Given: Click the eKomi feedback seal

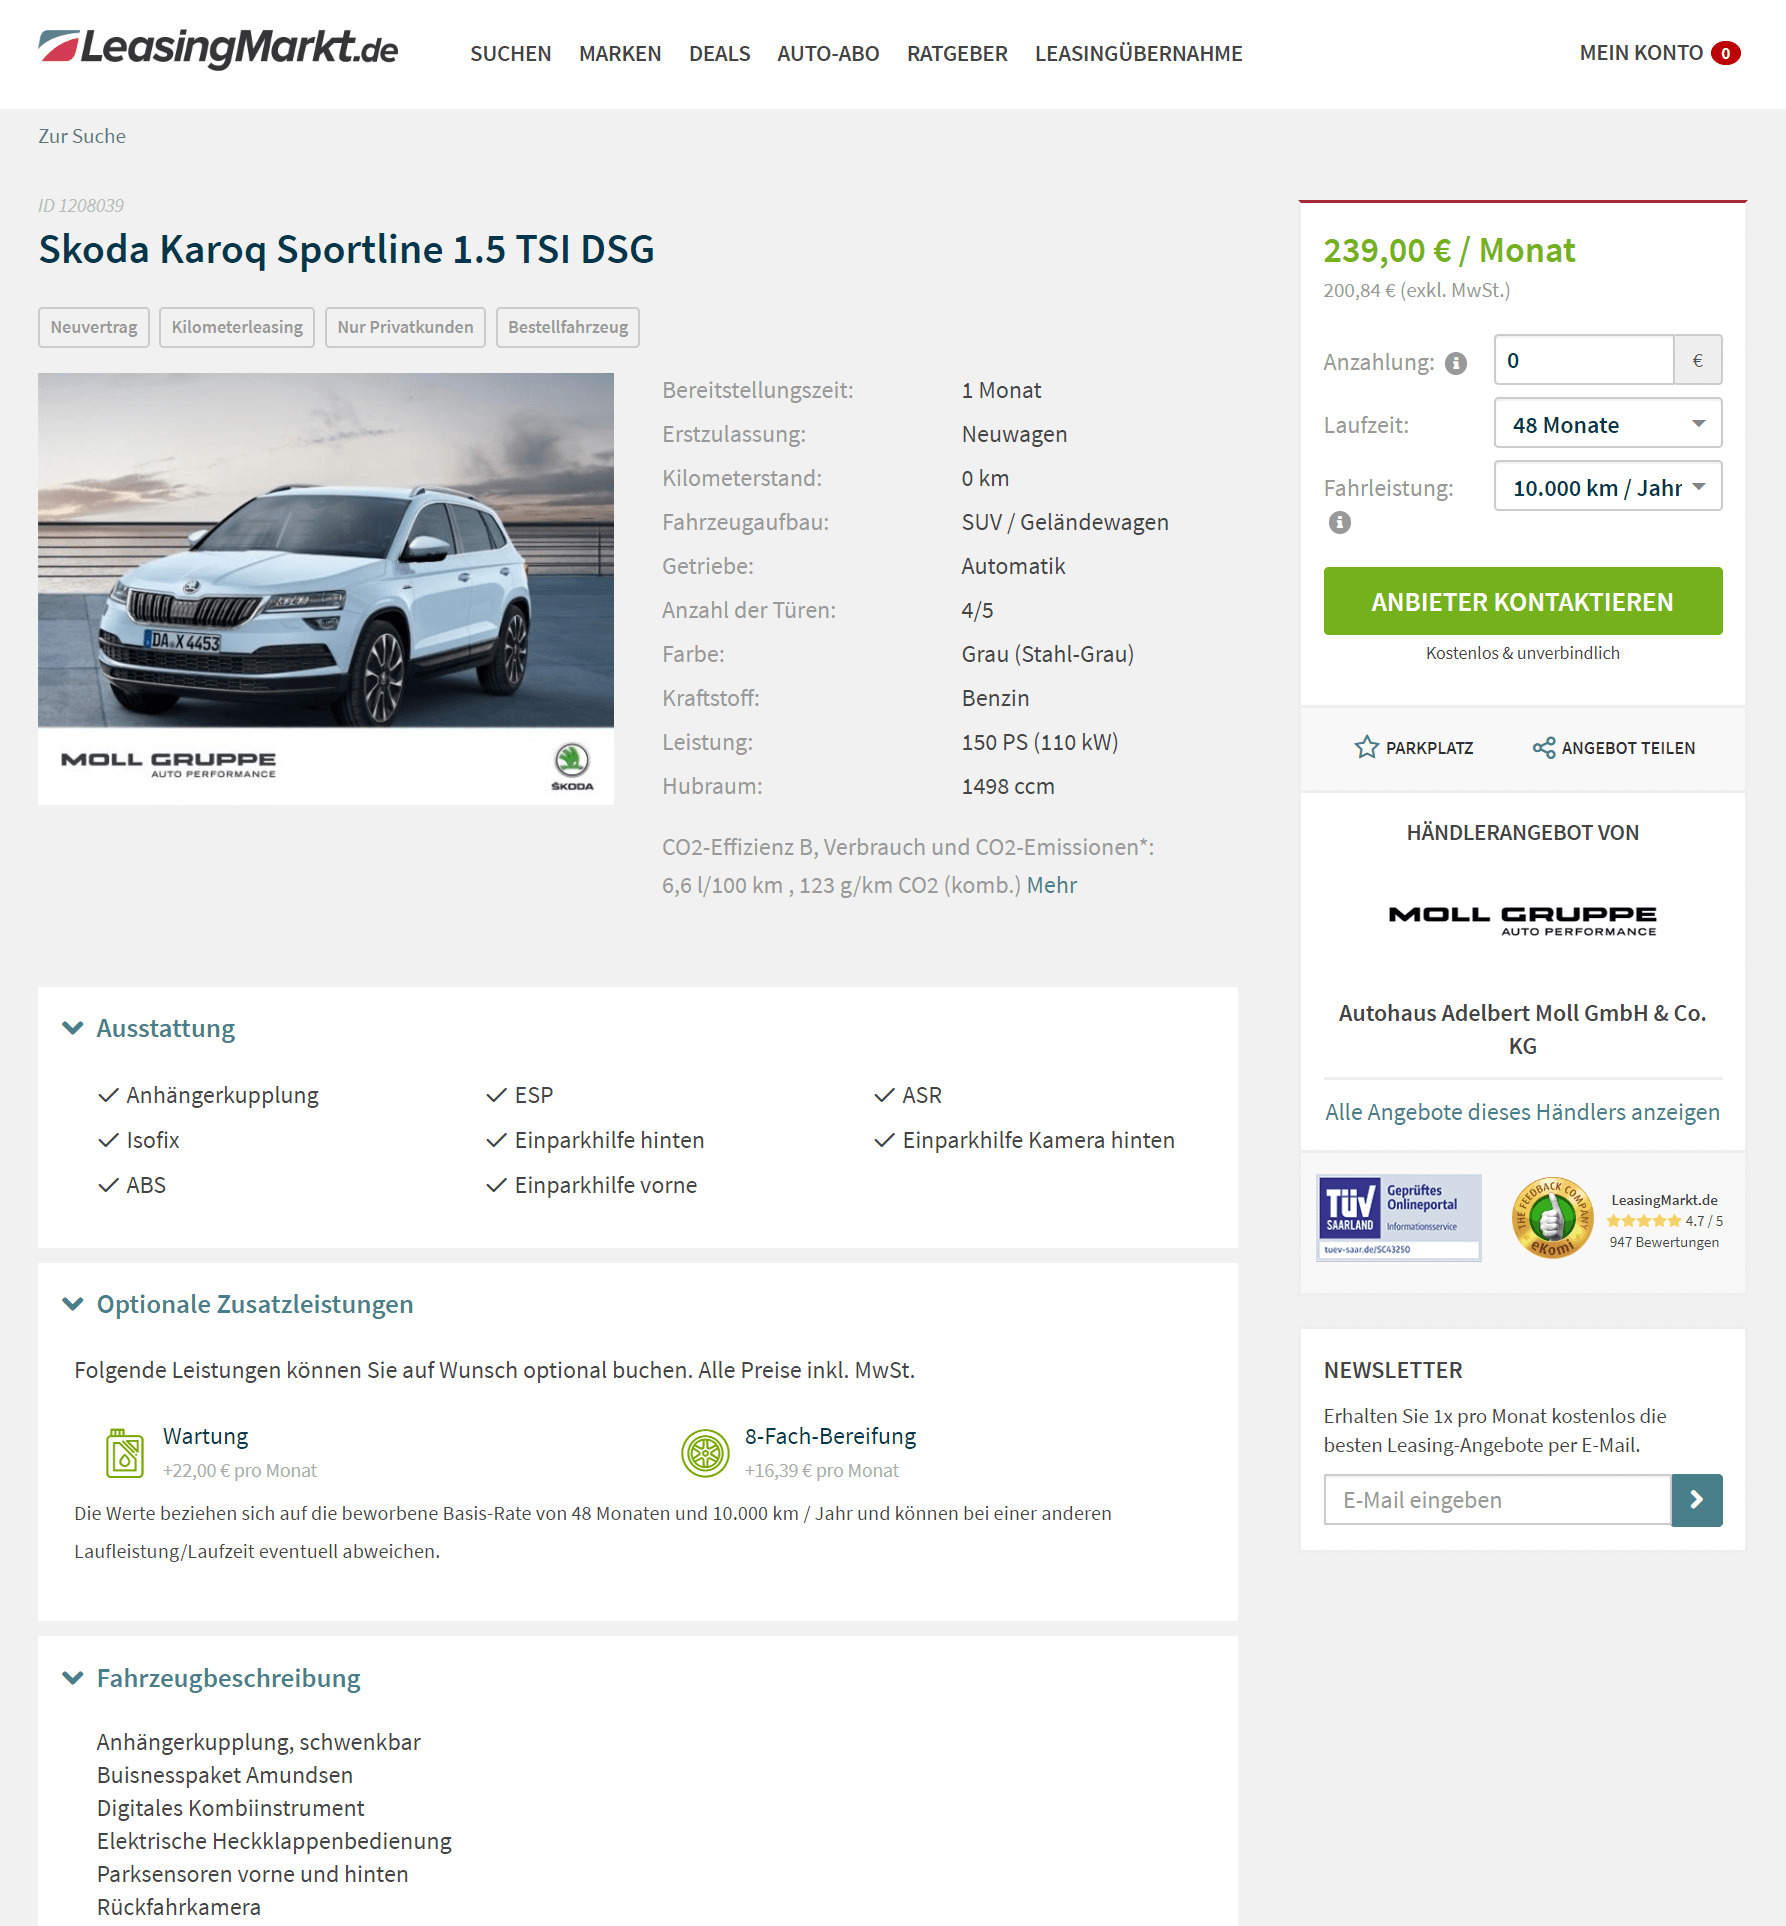Looking at the screenshot, I should pos(1552,1217).
